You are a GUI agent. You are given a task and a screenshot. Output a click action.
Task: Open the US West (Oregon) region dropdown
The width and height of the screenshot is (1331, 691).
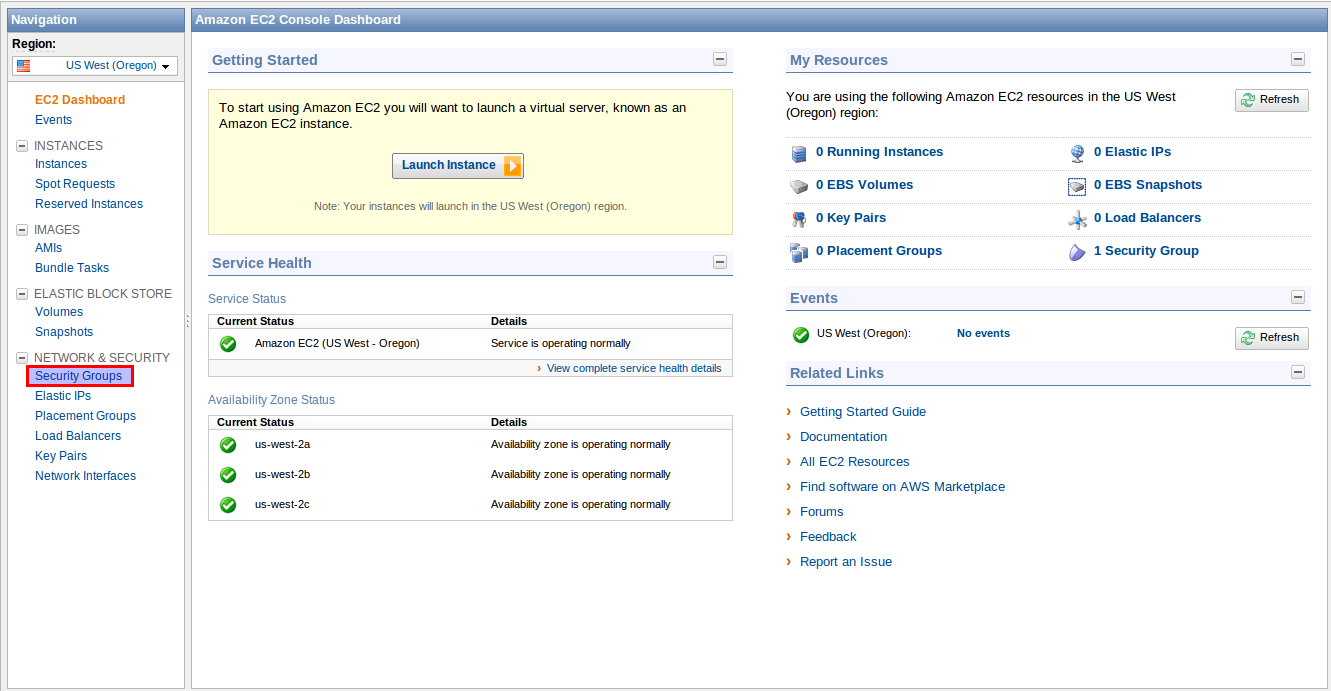95,66
